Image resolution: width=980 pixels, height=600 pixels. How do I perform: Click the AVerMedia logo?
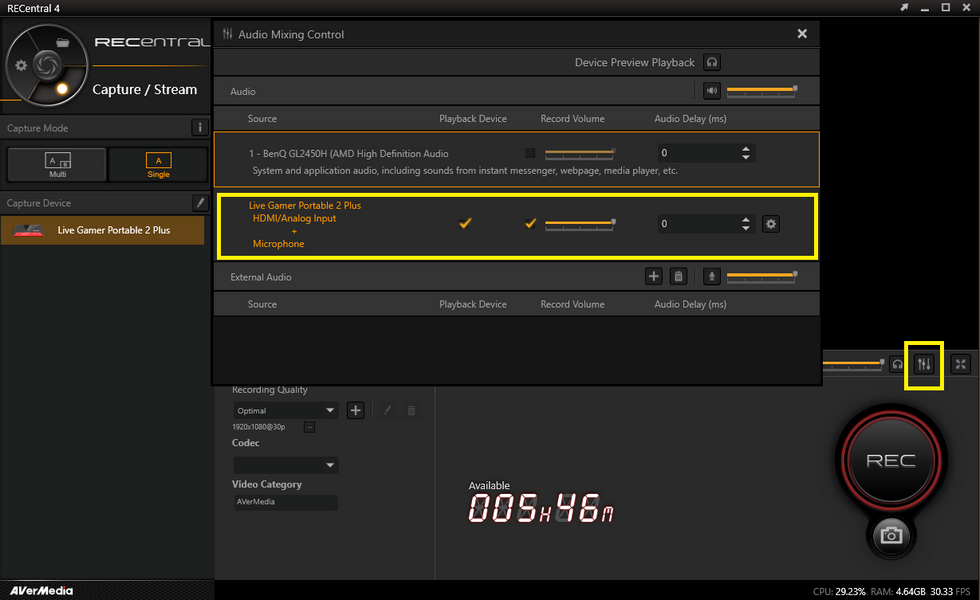[41, 591]
